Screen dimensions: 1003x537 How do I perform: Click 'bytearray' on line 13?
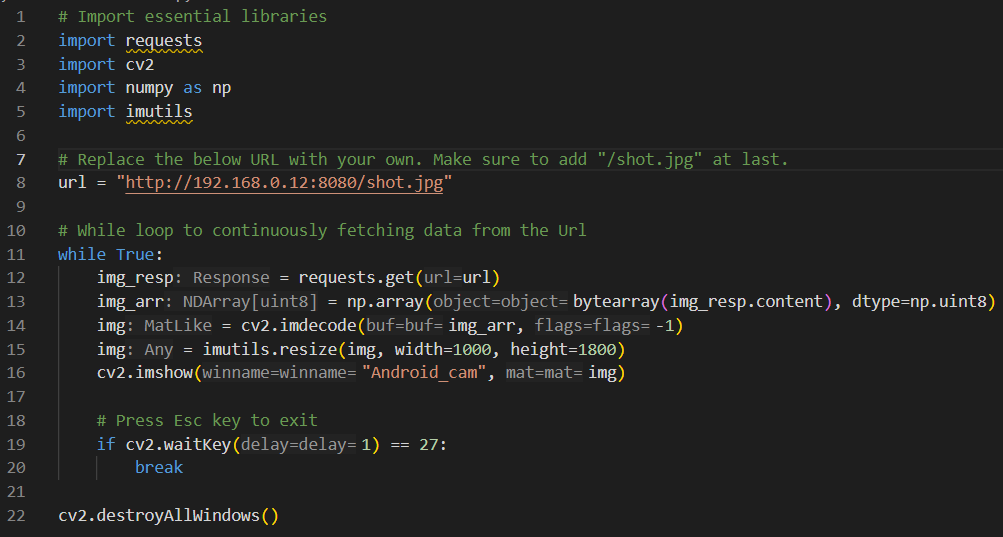[x=616, y=301]
